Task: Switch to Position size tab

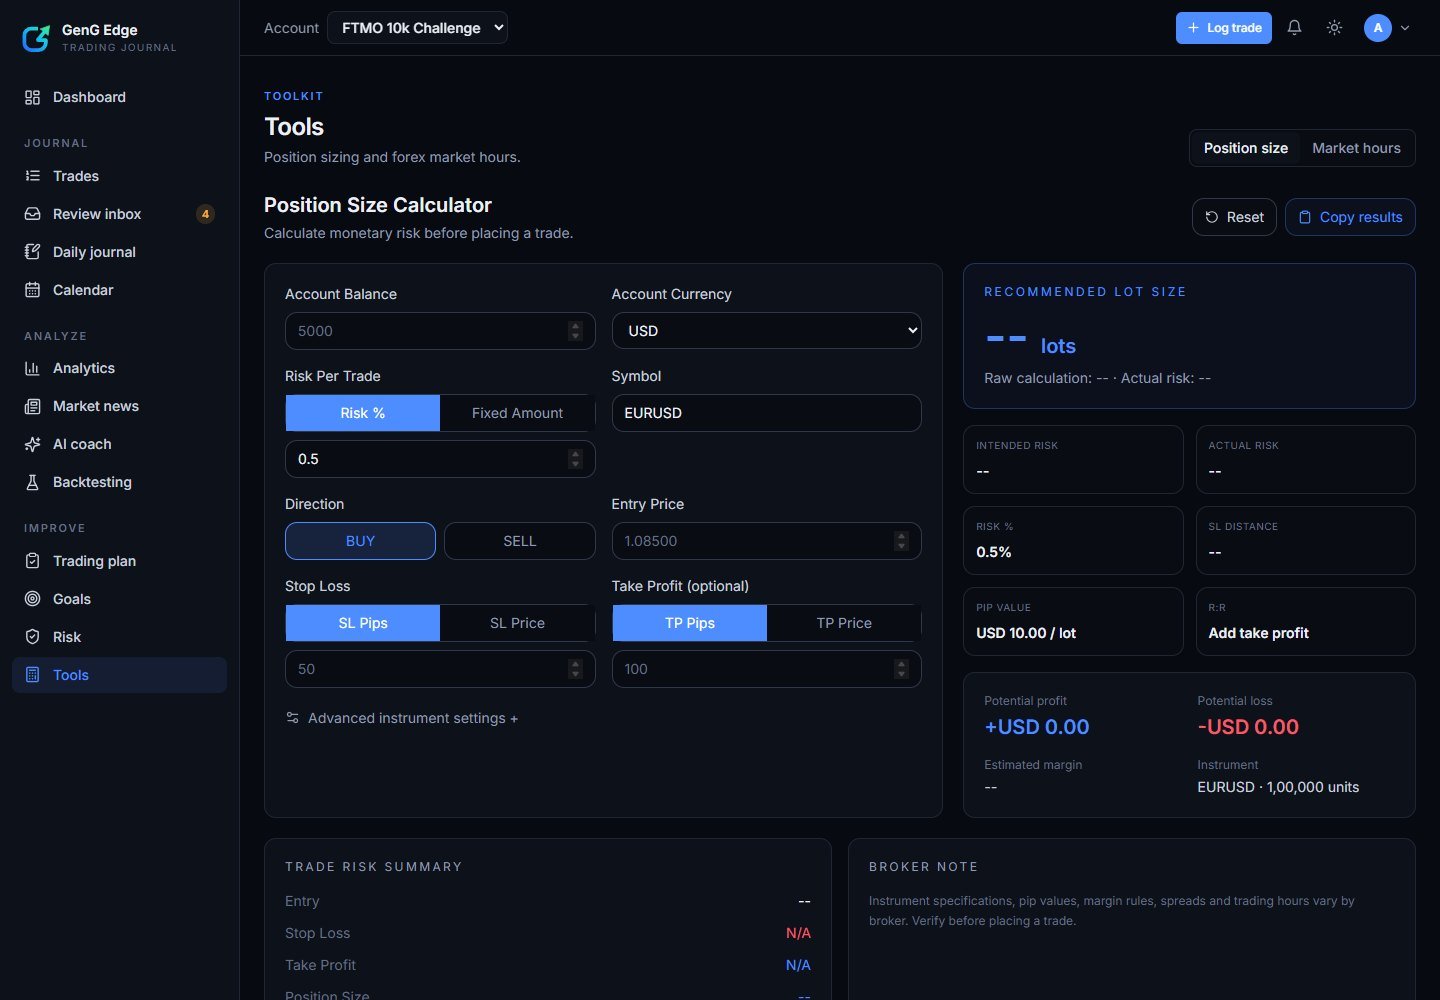Action: click(1245, 148)
